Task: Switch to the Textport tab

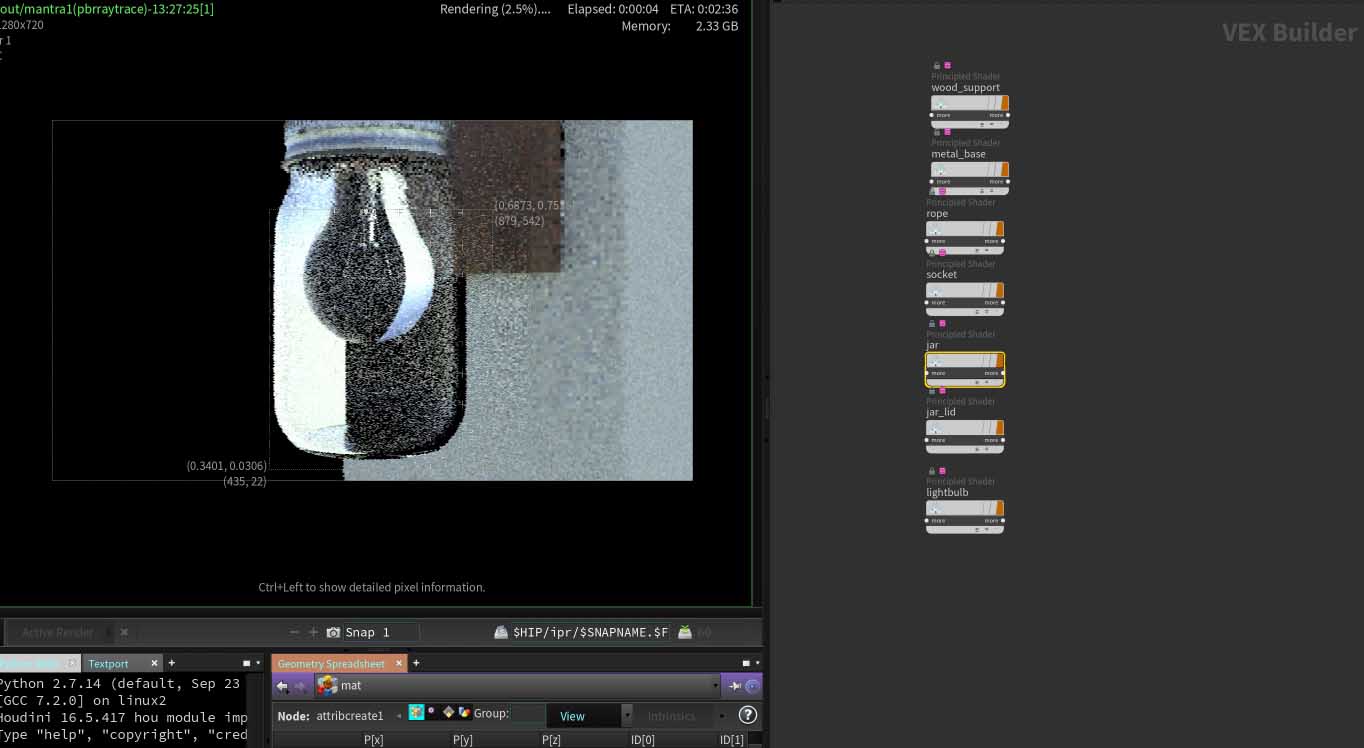Action: click(108, 663)
